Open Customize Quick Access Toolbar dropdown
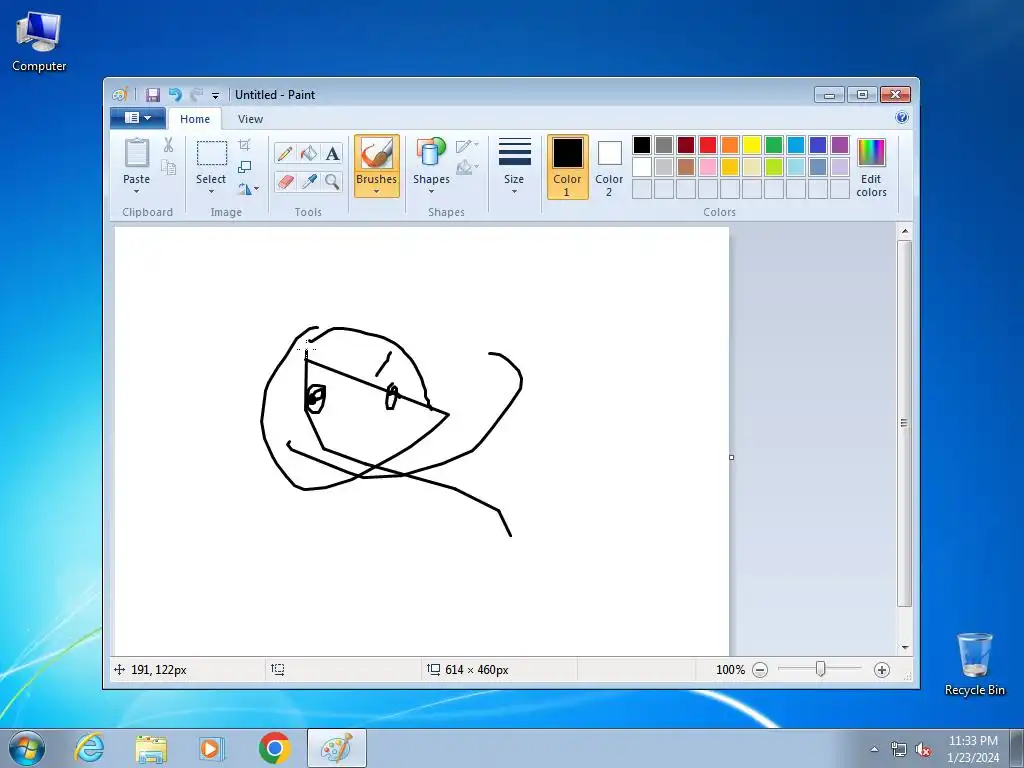The image size is (1024, 768). point(216,95)
